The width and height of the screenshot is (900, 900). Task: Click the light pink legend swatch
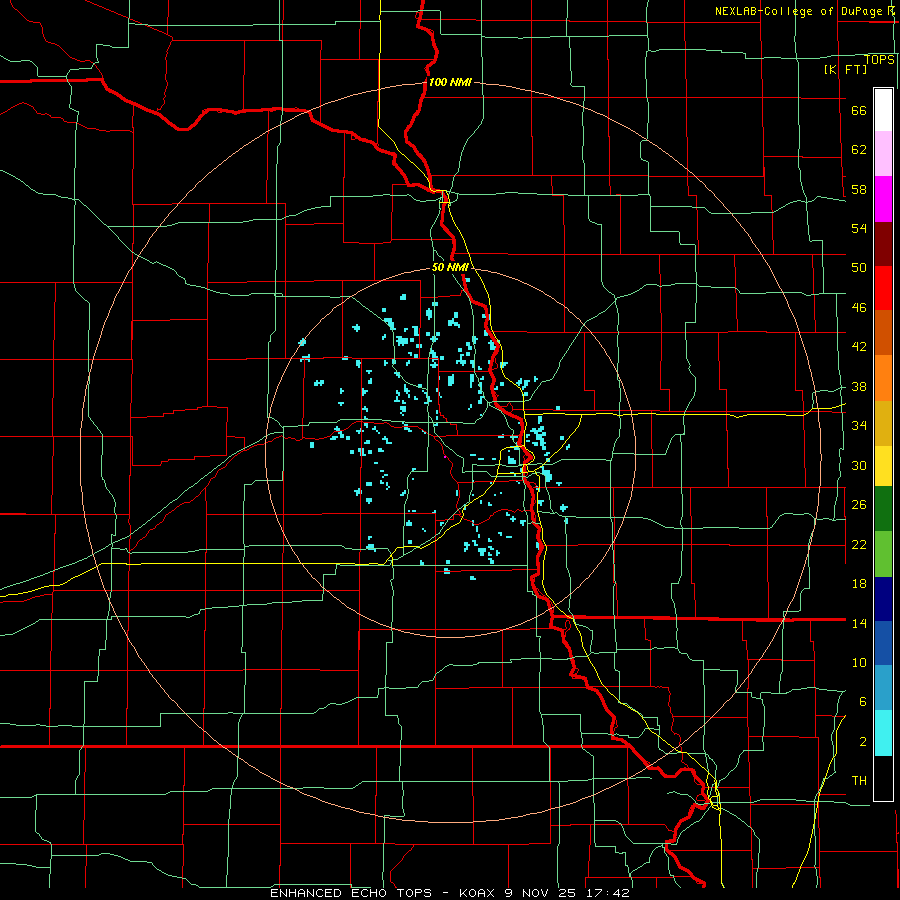(883, 154)
